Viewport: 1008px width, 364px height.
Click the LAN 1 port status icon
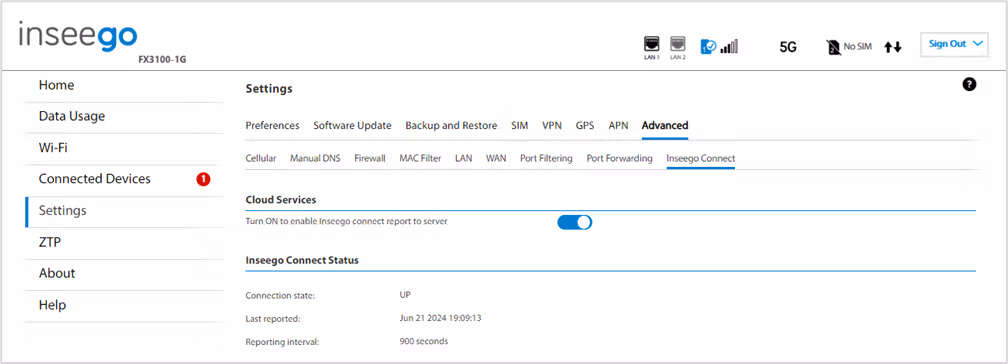(651, 44)
